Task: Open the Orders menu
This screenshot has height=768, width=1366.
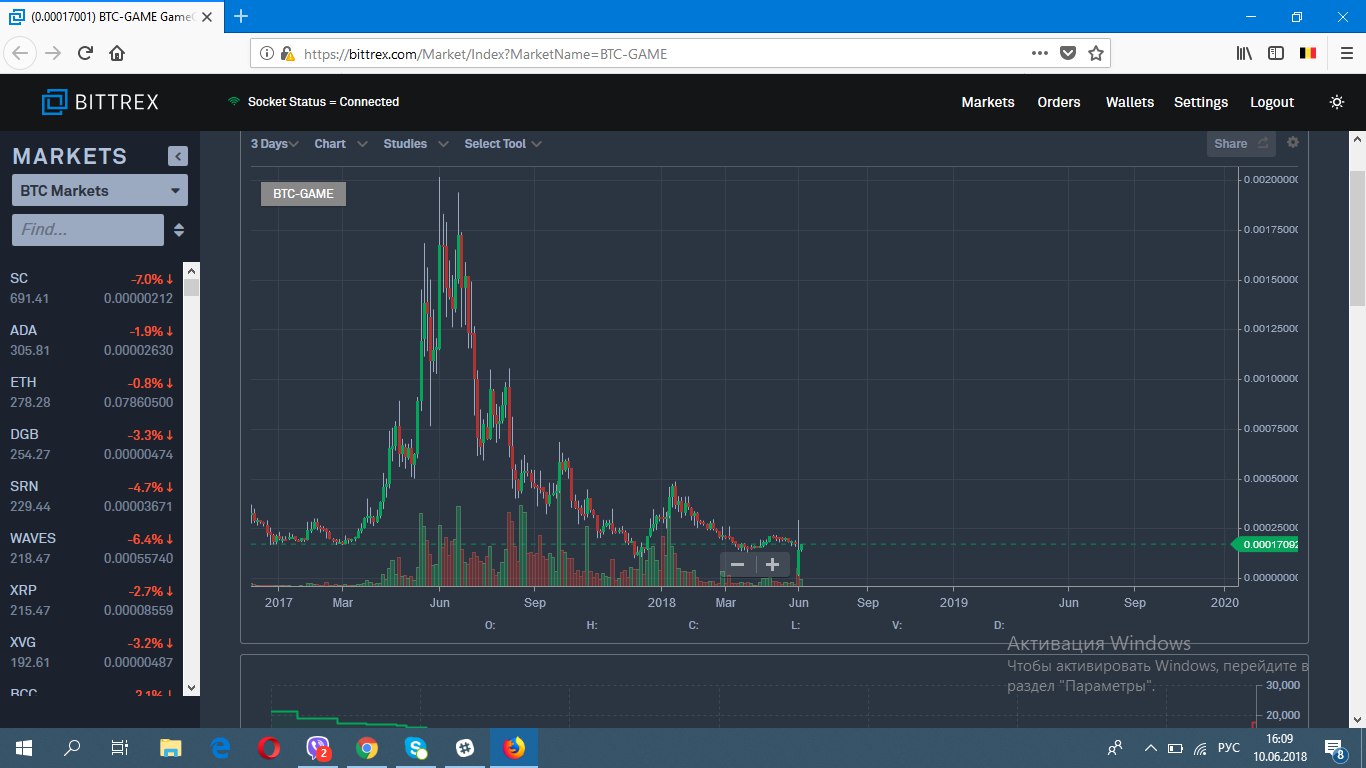Action: tap(1059, 102)
